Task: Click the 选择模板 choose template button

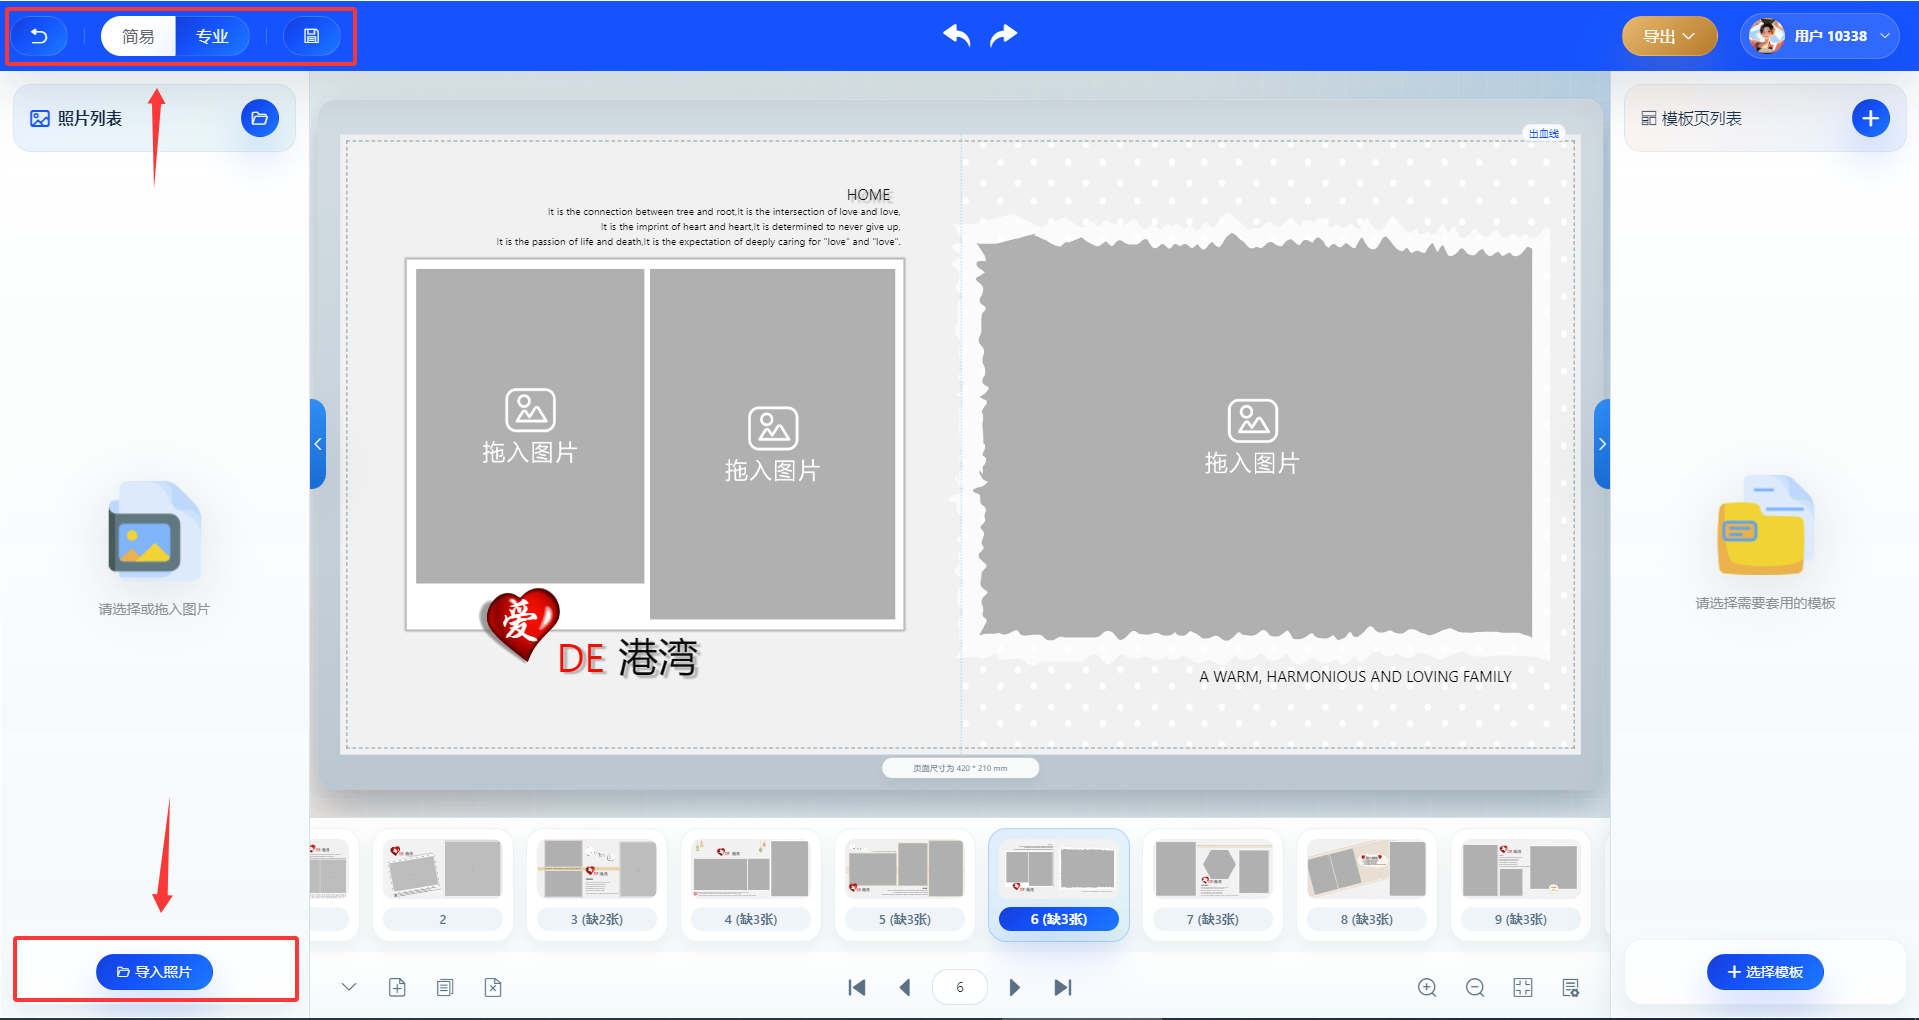Action: pos(1765,971)
